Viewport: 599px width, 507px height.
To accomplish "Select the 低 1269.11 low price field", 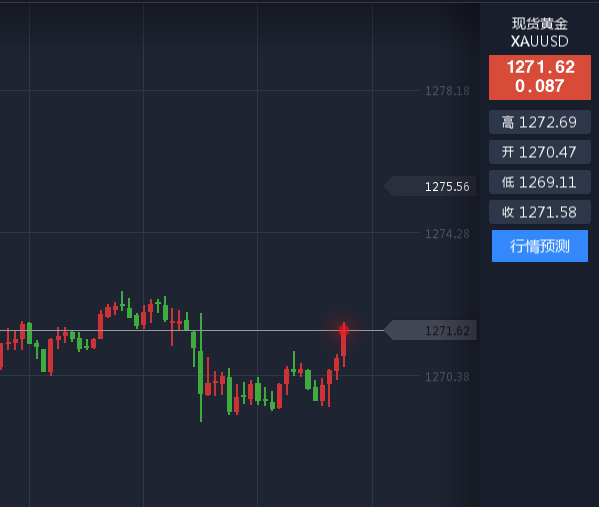I will (539, 182).
